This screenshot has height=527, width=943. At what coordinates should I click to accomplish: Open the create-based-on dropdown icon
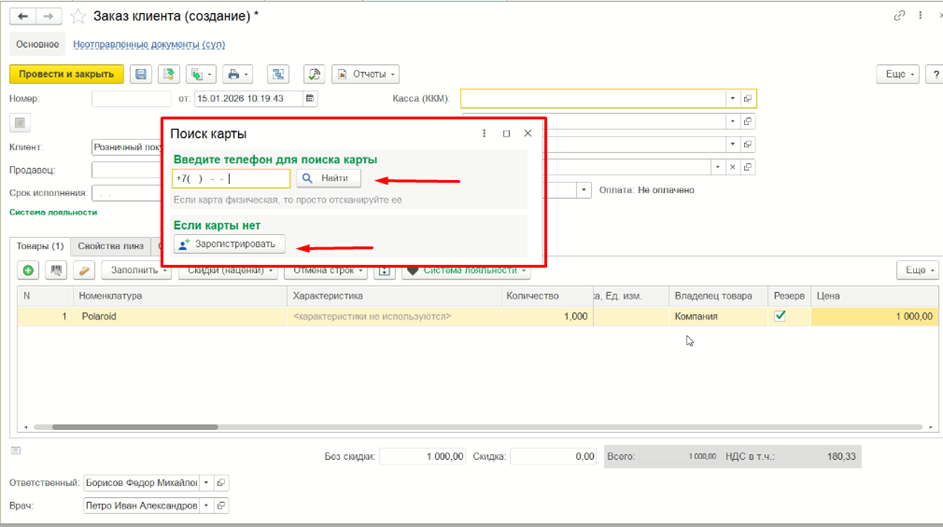(x=201, y=74)
